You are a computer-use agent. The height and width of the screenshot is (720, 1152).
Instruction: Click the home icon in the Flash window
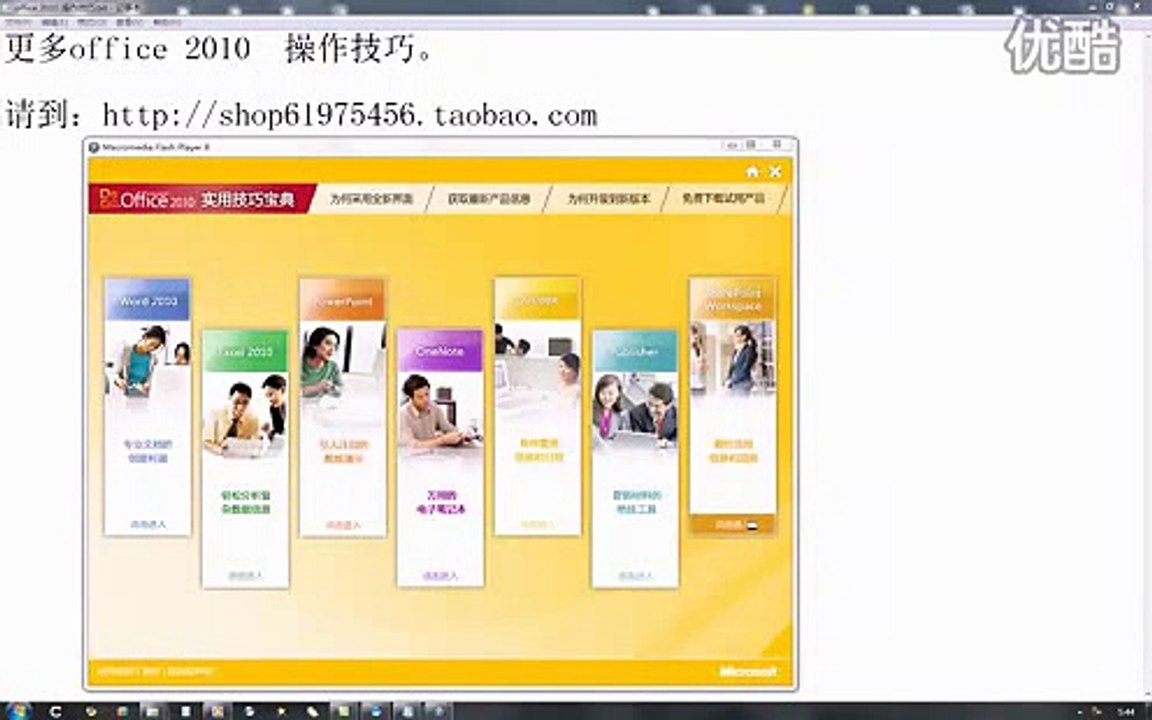[x=752, y=172]
